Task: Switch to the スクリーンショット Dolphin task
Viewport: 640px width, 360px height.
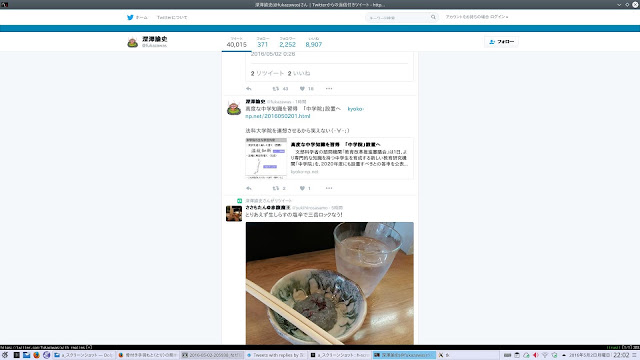Action: (84, 355)
